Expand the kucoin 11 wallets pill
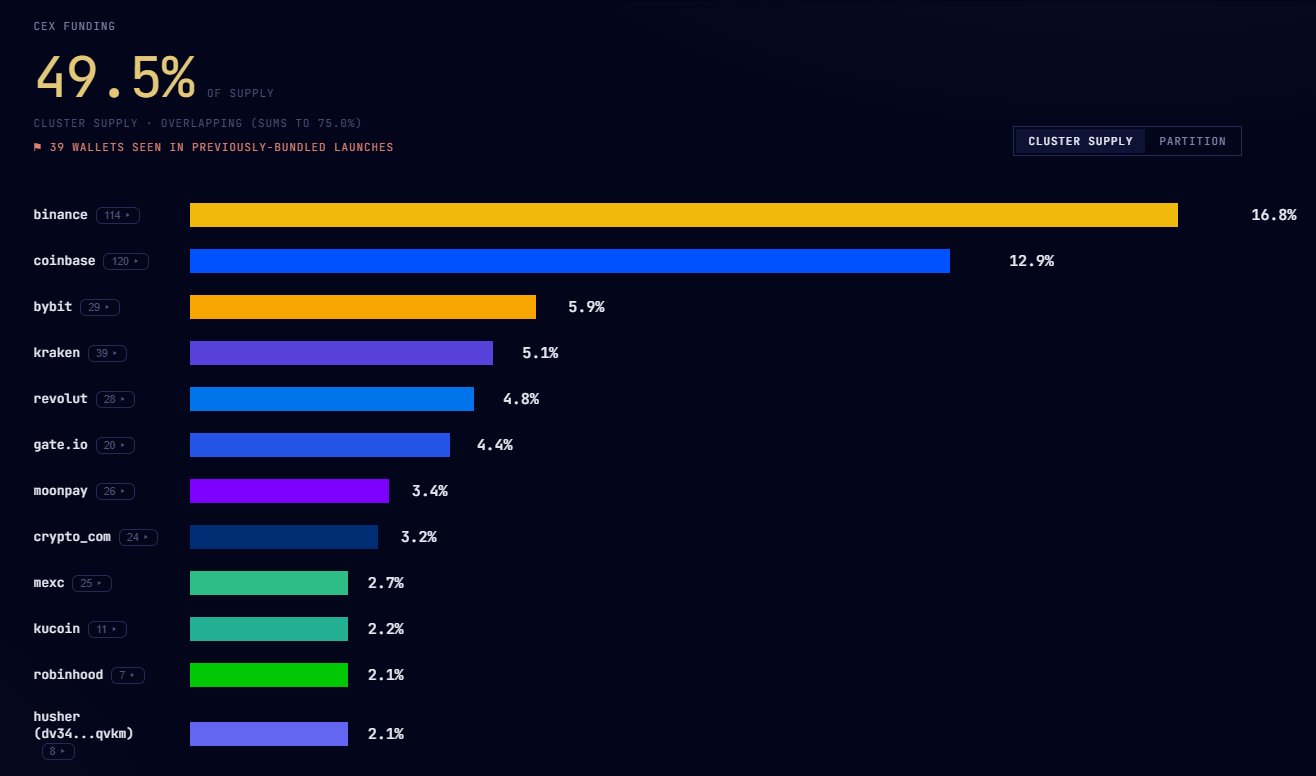 pos(107,629)
